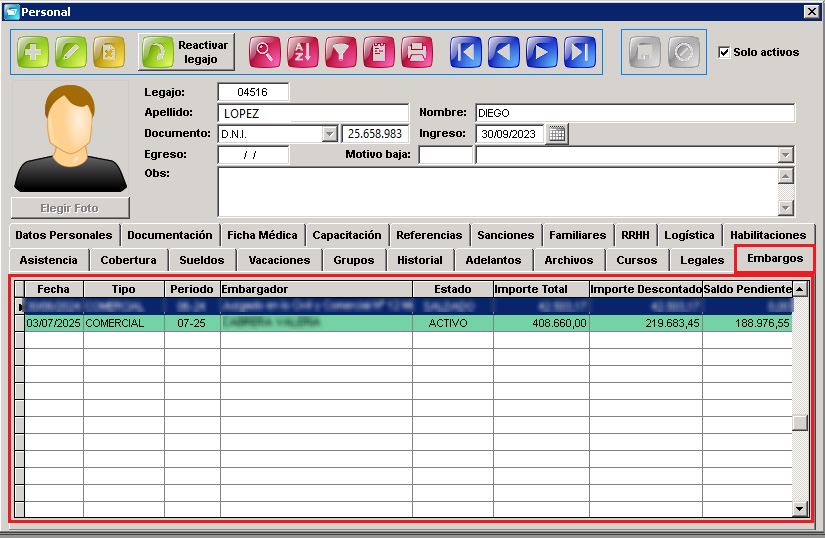Screen dimensions: 825x538
Task: Click the Apellido input field
Action: point(313,113)
